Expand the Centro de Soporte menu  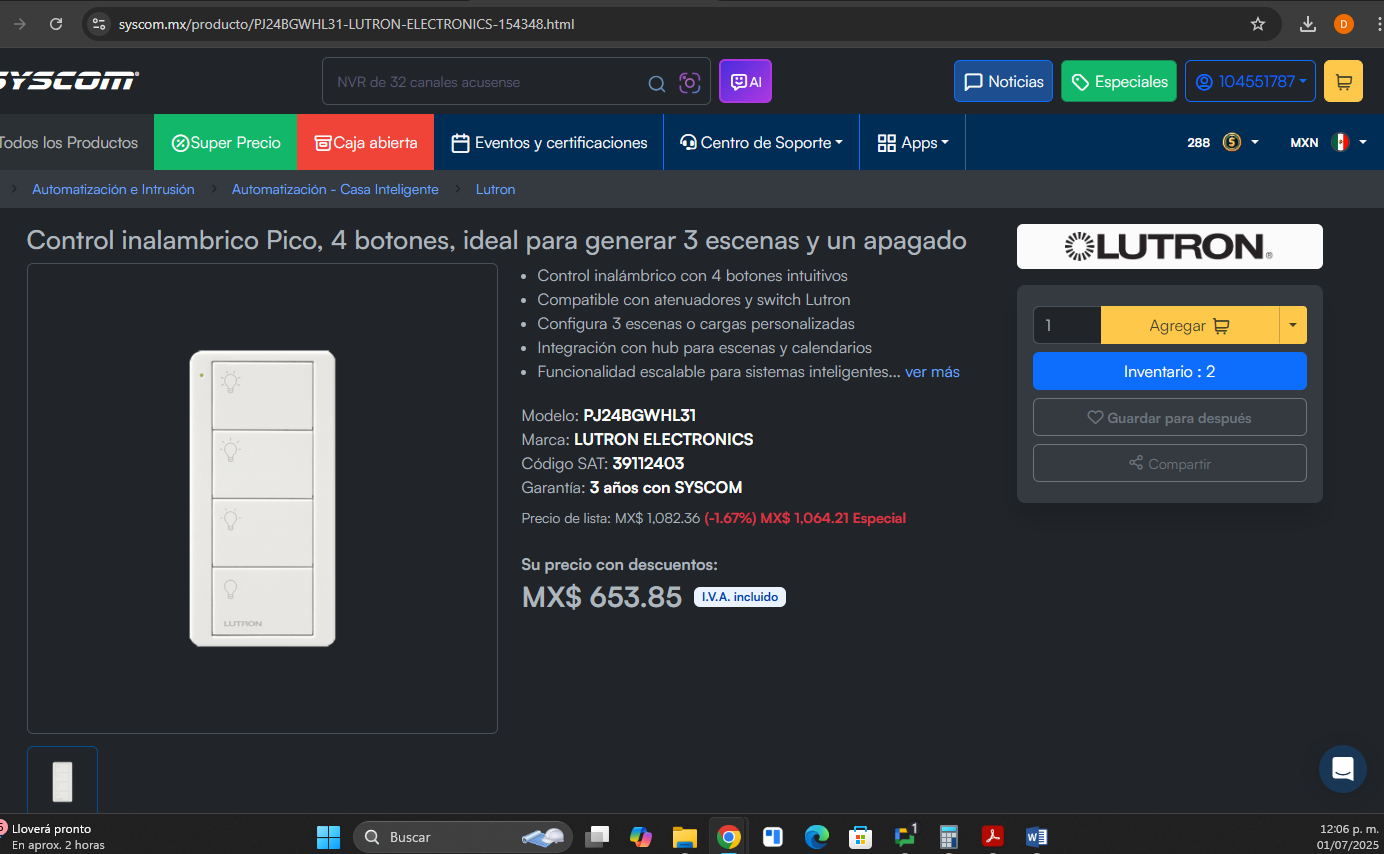point(761,143)
